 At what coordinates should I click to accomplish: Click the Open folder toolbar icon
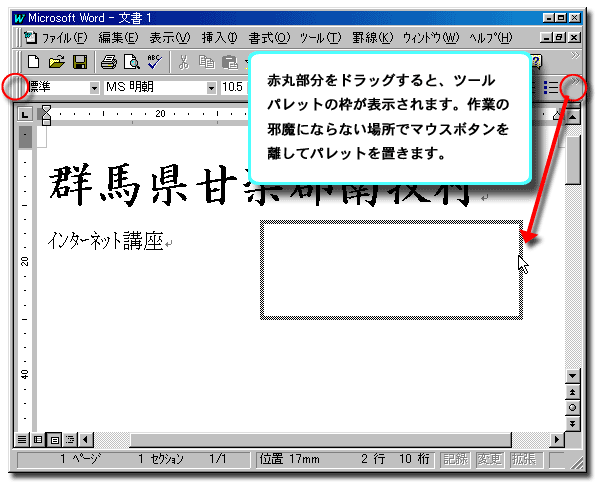point(57,62)
